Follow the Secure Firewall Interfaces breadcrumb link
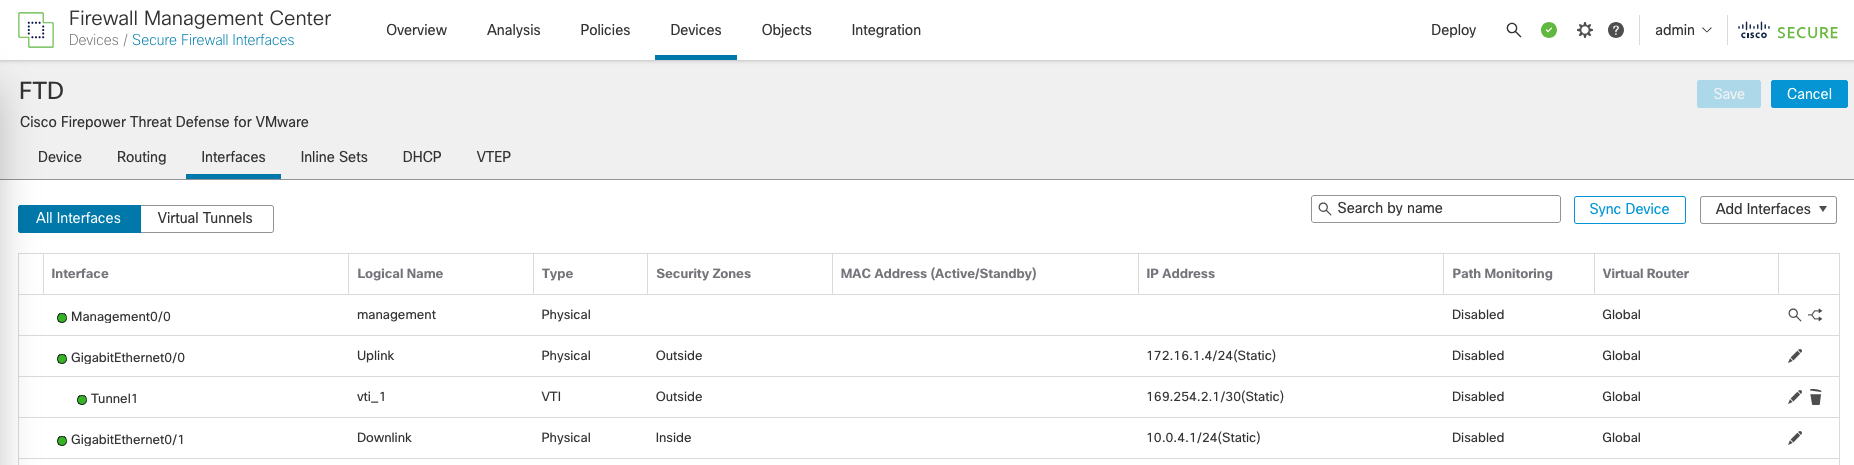Viewport: 1854px width, 465px height. pyautogui.click(x=213, y=40)
